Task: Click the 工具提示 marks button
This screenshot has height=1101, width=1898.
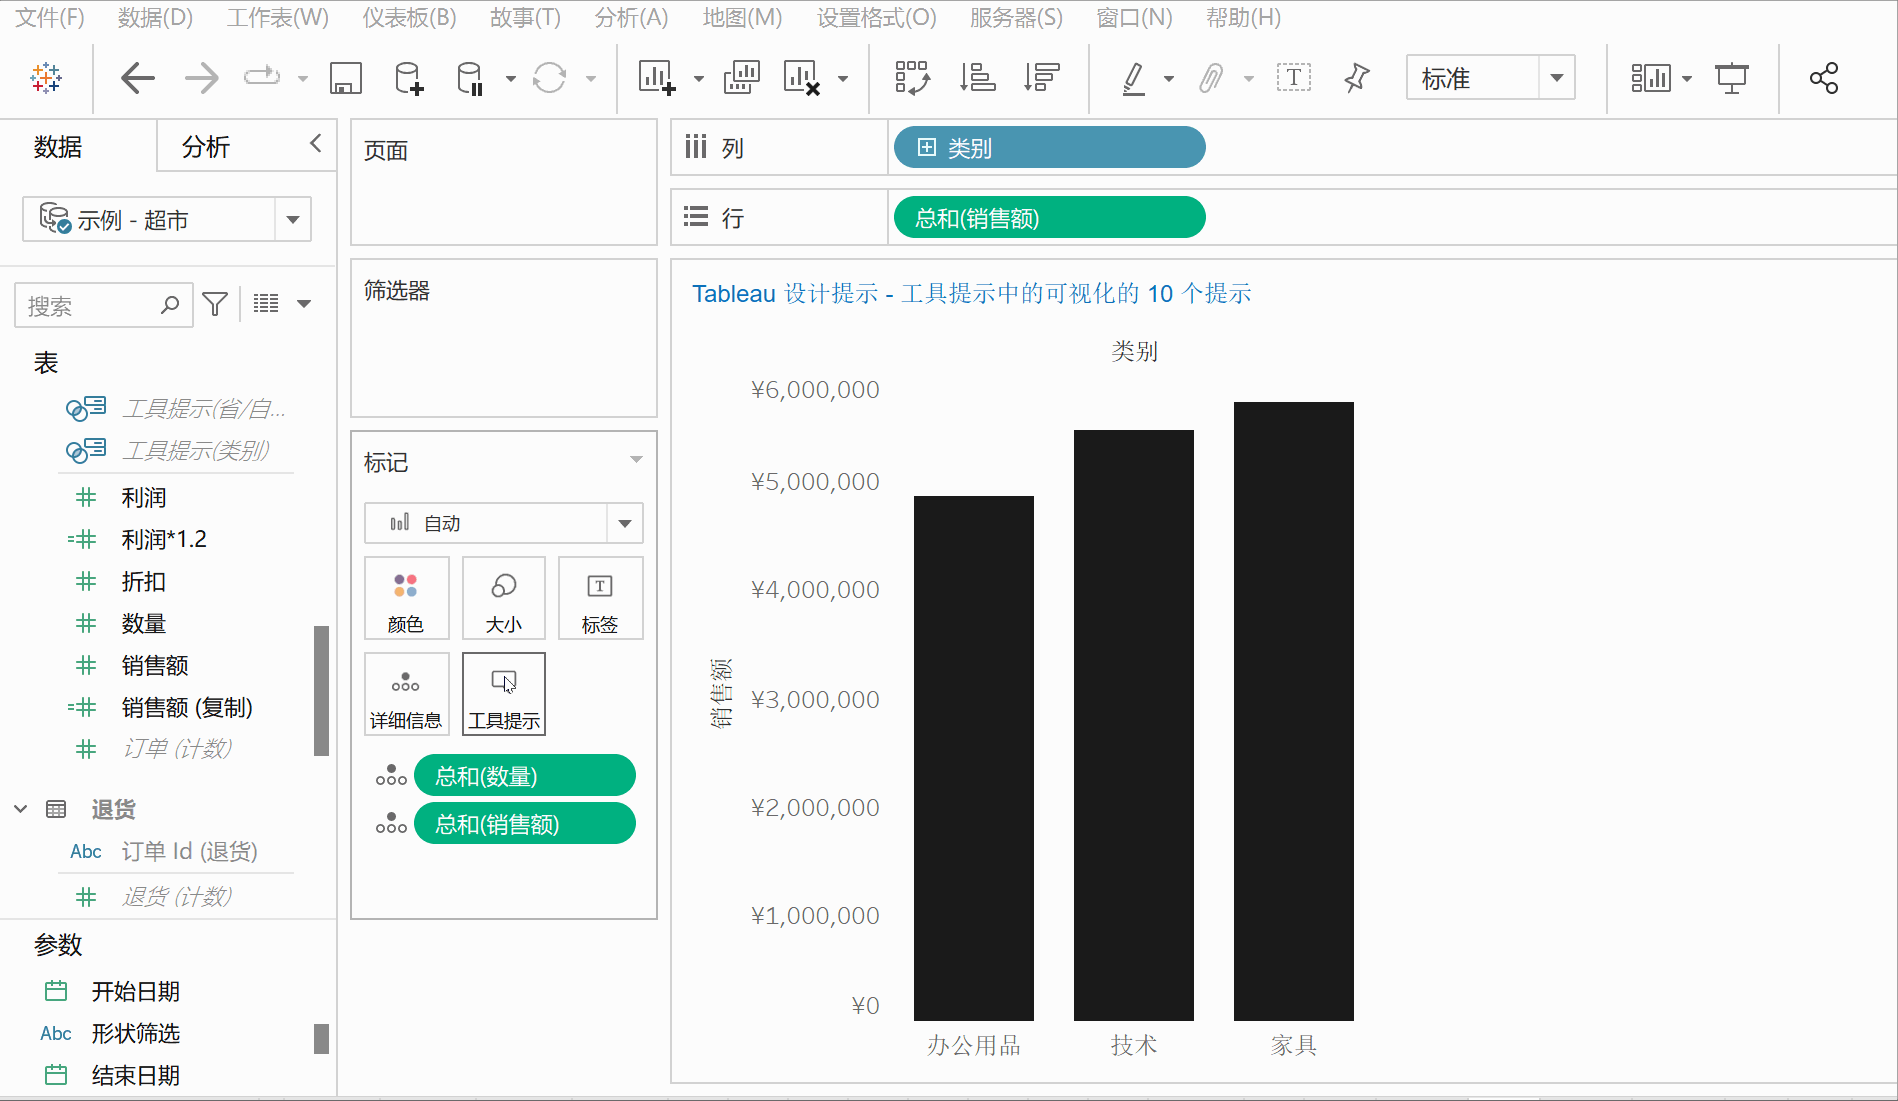Action: click(x=504, y=694)
